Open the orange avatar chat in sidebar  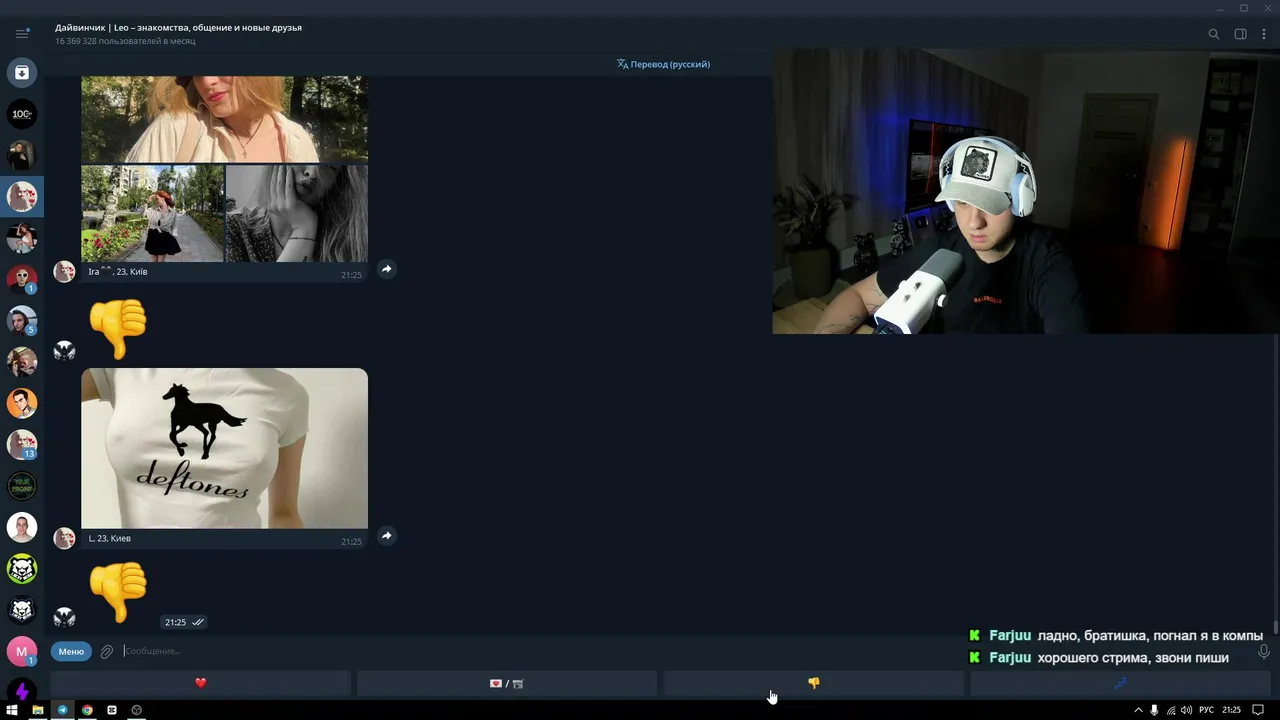click(22, 403)
